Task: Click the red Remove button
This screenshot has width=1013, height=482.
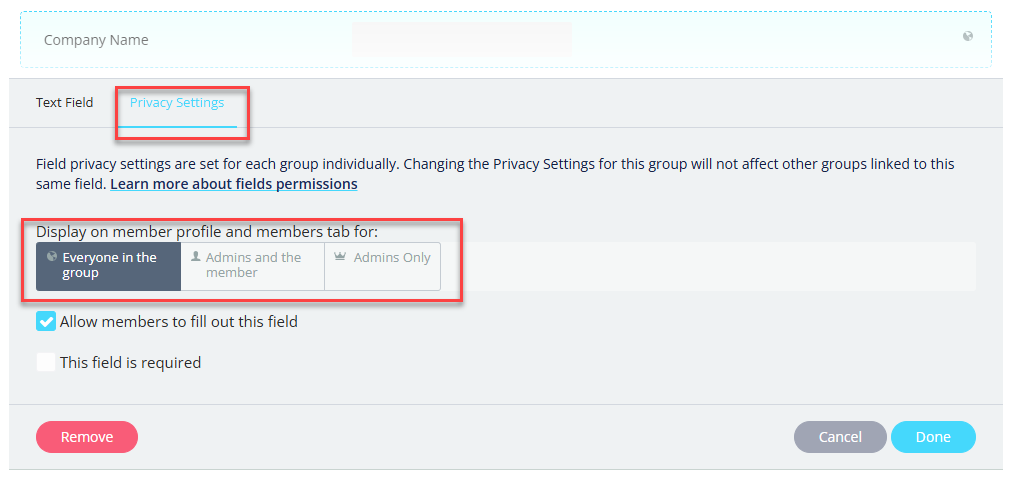Action: point(87,437)
